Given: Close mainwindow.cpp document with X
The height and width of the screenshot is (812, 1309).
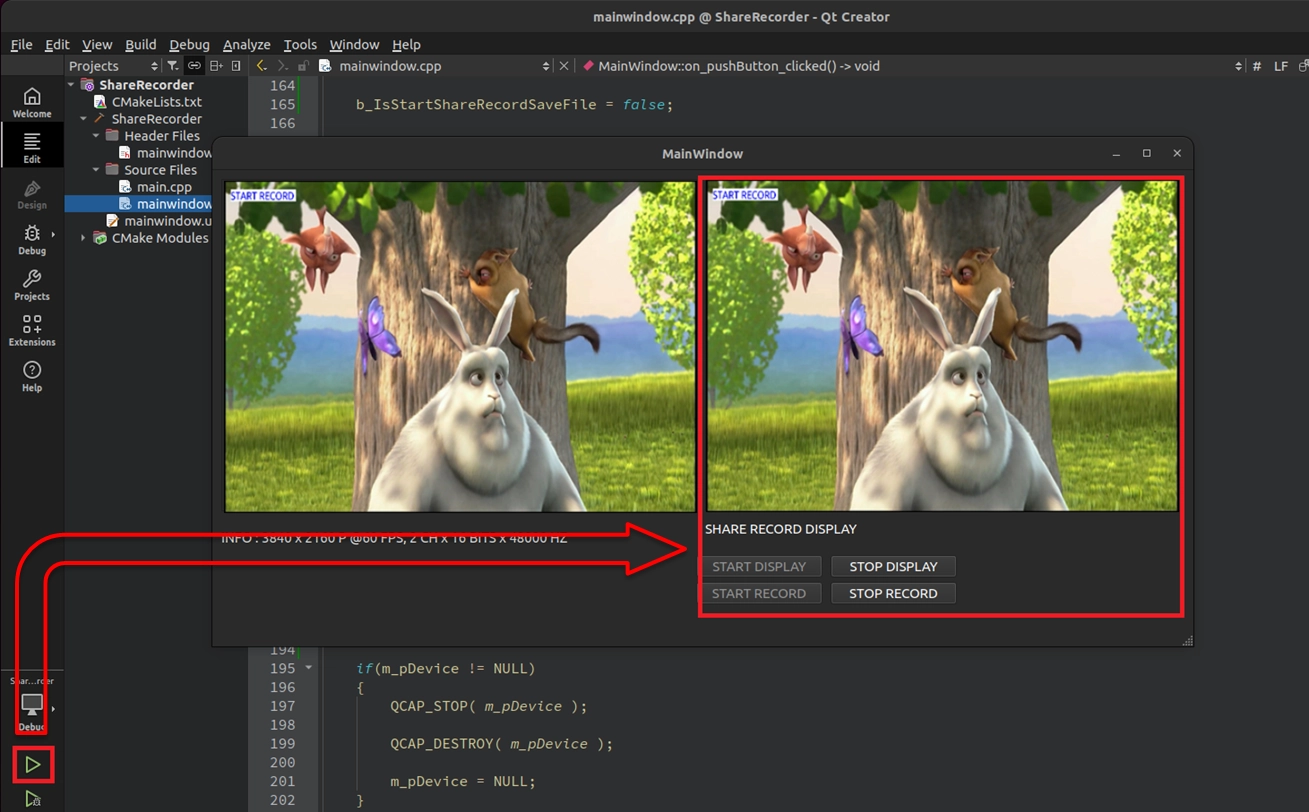Looking at the screenshot, I should point(564,66).
